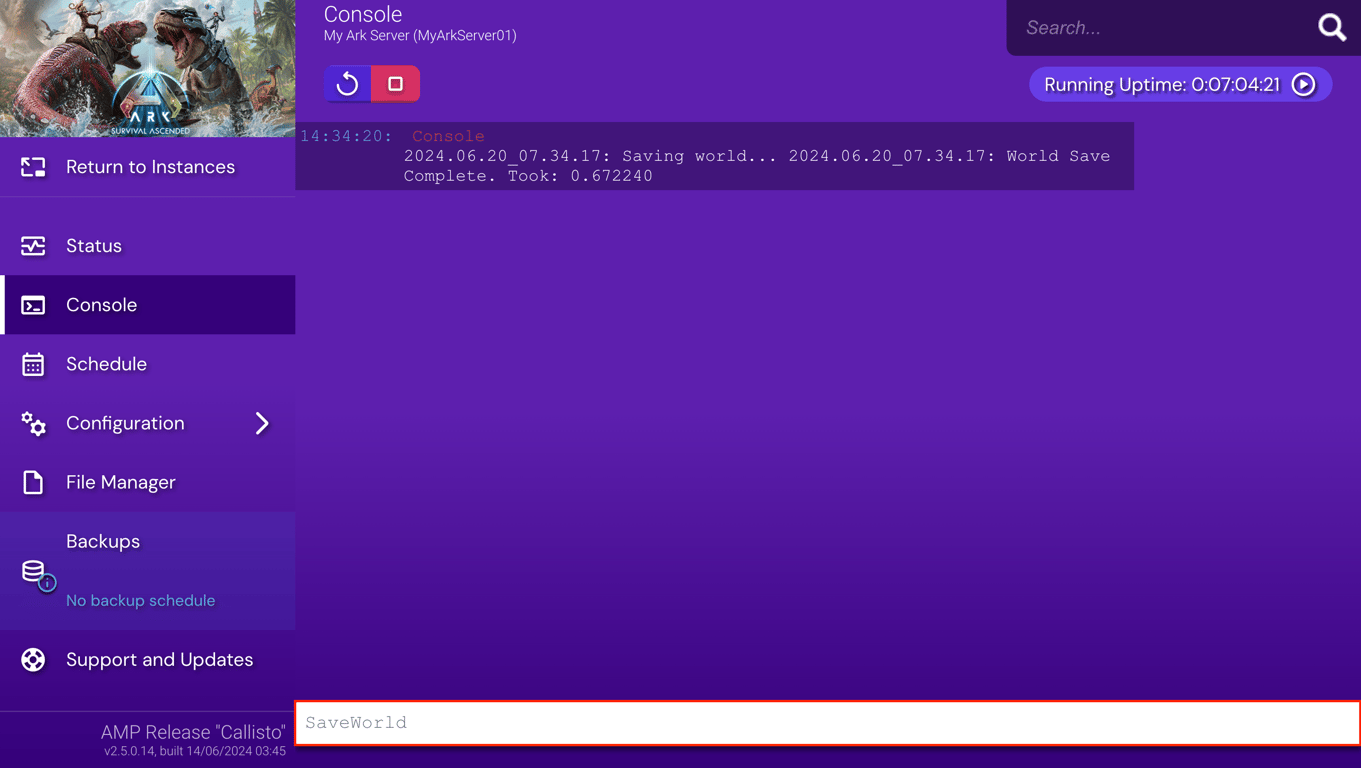Screen dimensions: 1361x768
Task: Select the Console menu entry
Action: click(x=102, y=304)
